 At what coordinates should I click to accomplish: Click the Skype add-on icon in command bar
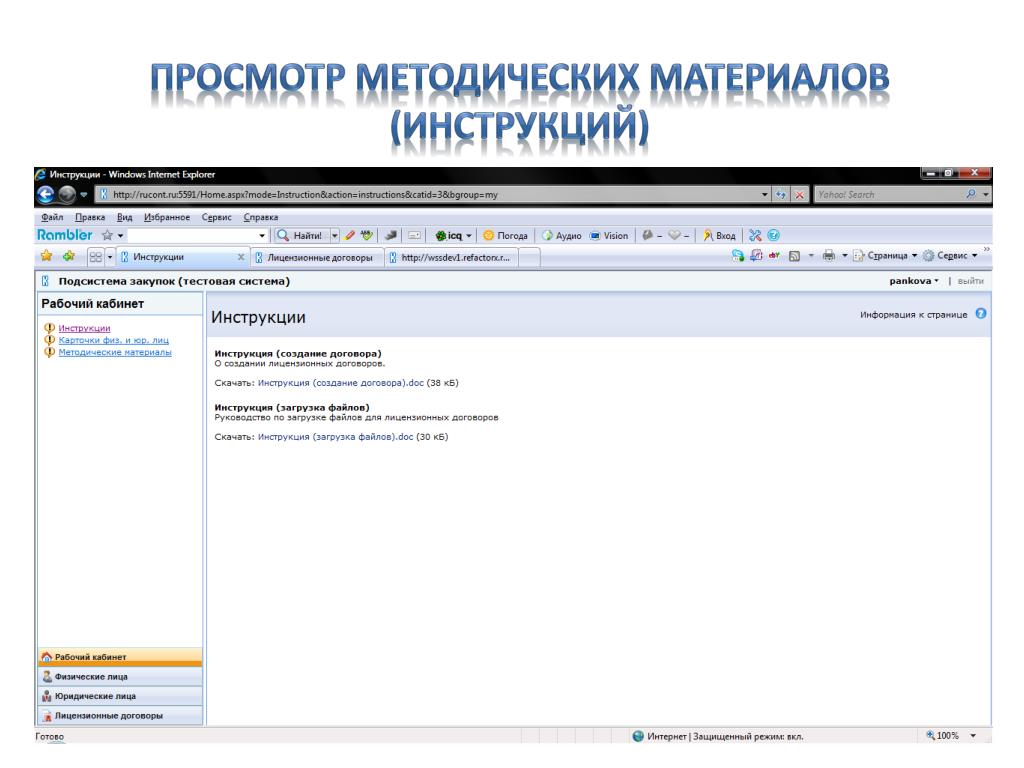click(x=737, y=255)
